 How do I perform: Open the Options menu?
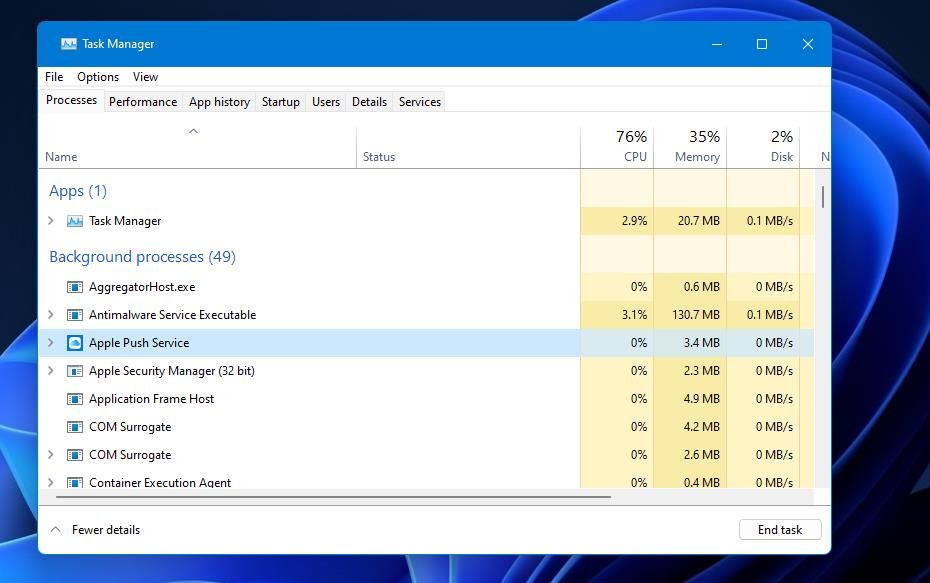coord(97,77)
